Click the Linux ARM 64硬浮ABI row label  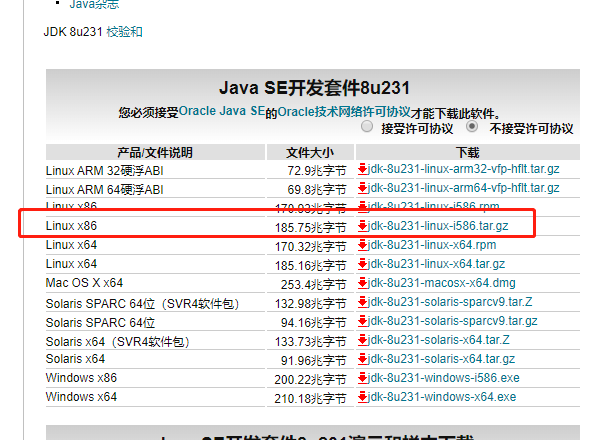(104, 190)
